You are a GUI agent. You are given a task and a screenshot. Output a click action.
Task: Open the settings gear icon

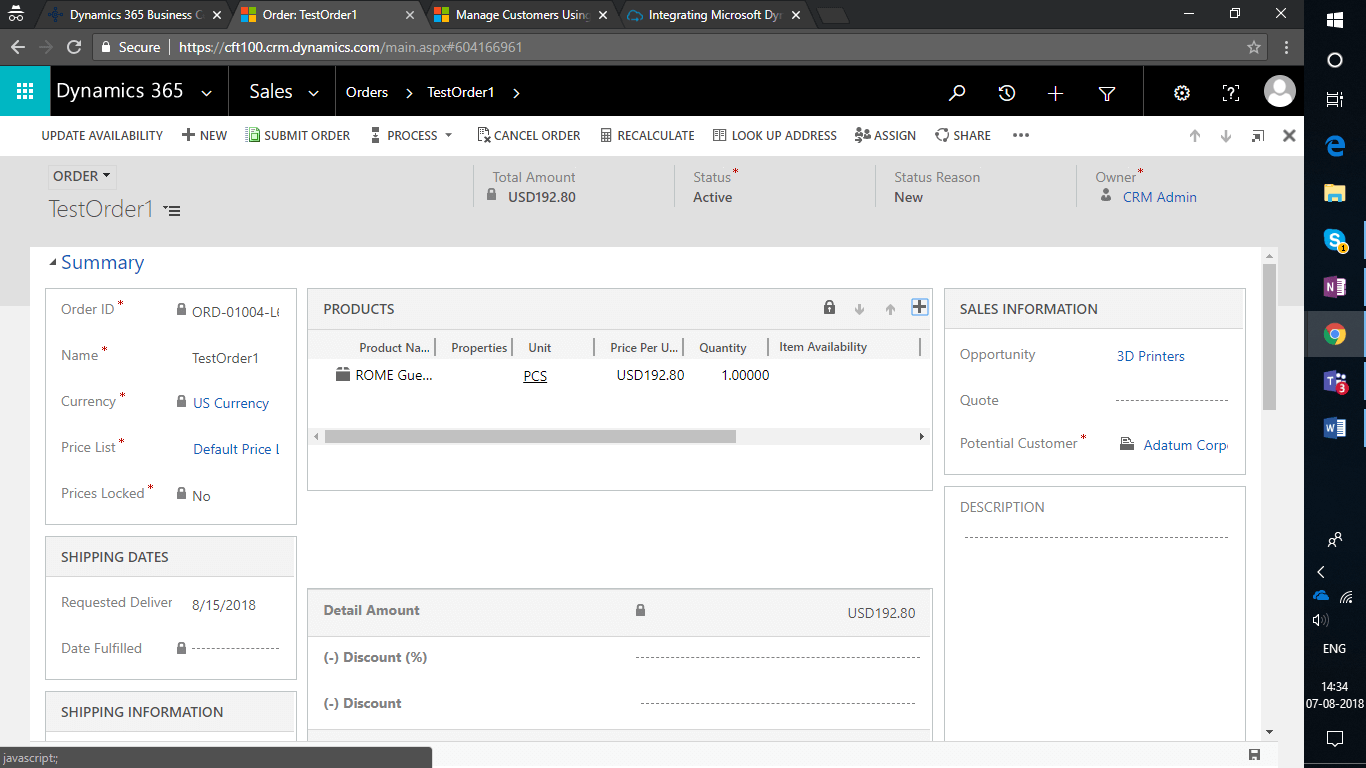pyautogui.click(x=1182, y=93)
